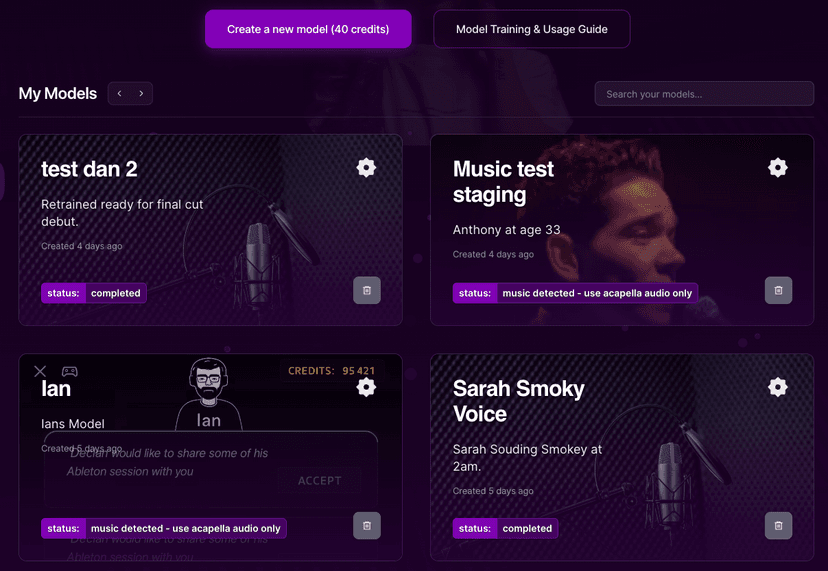Go to previous models page chevron

pos(120,93)
